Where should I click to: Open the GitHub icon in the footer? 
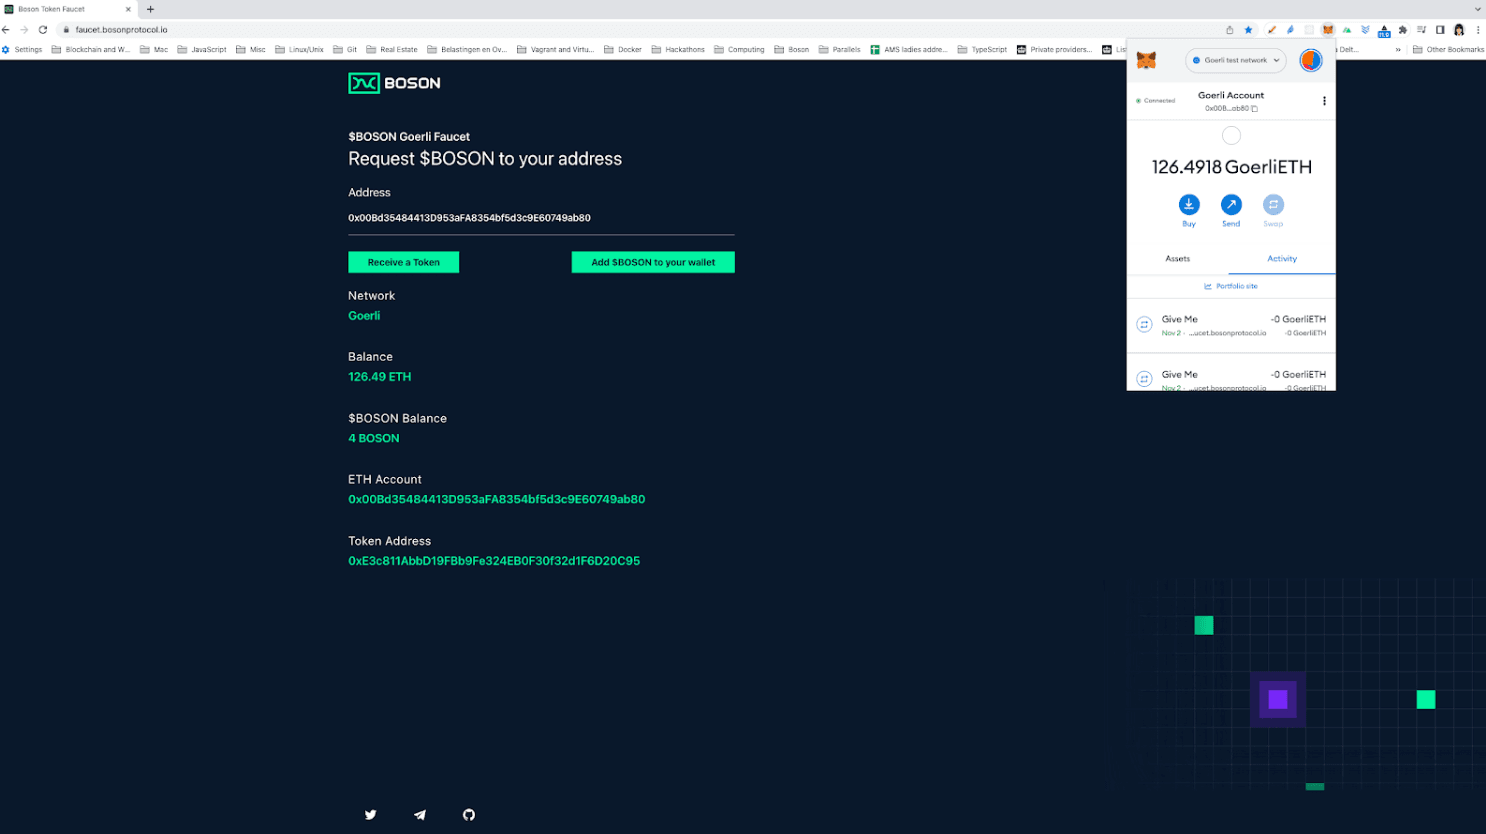click(x=469, y=815)
